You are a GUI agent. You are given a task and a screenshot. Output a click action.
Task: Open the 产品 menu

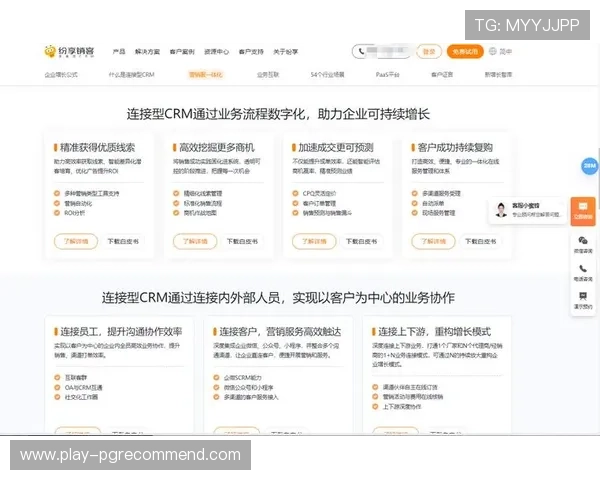[x=119, y=51]
